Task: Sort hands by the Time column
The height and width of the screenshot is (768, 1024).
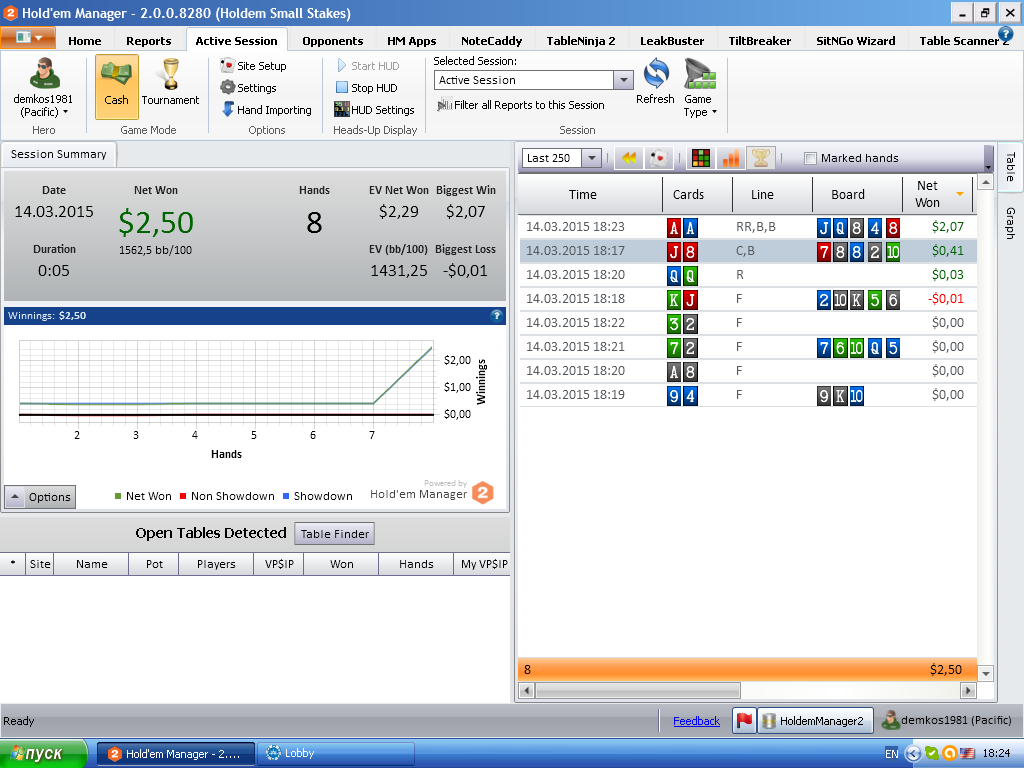Action: [x=590, y=194]
